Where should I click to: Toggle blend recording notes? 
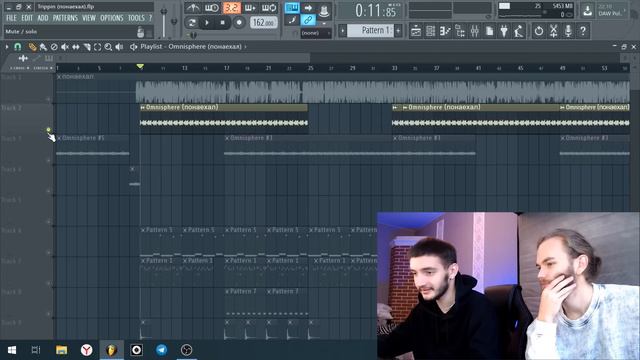tap(292, 20)
